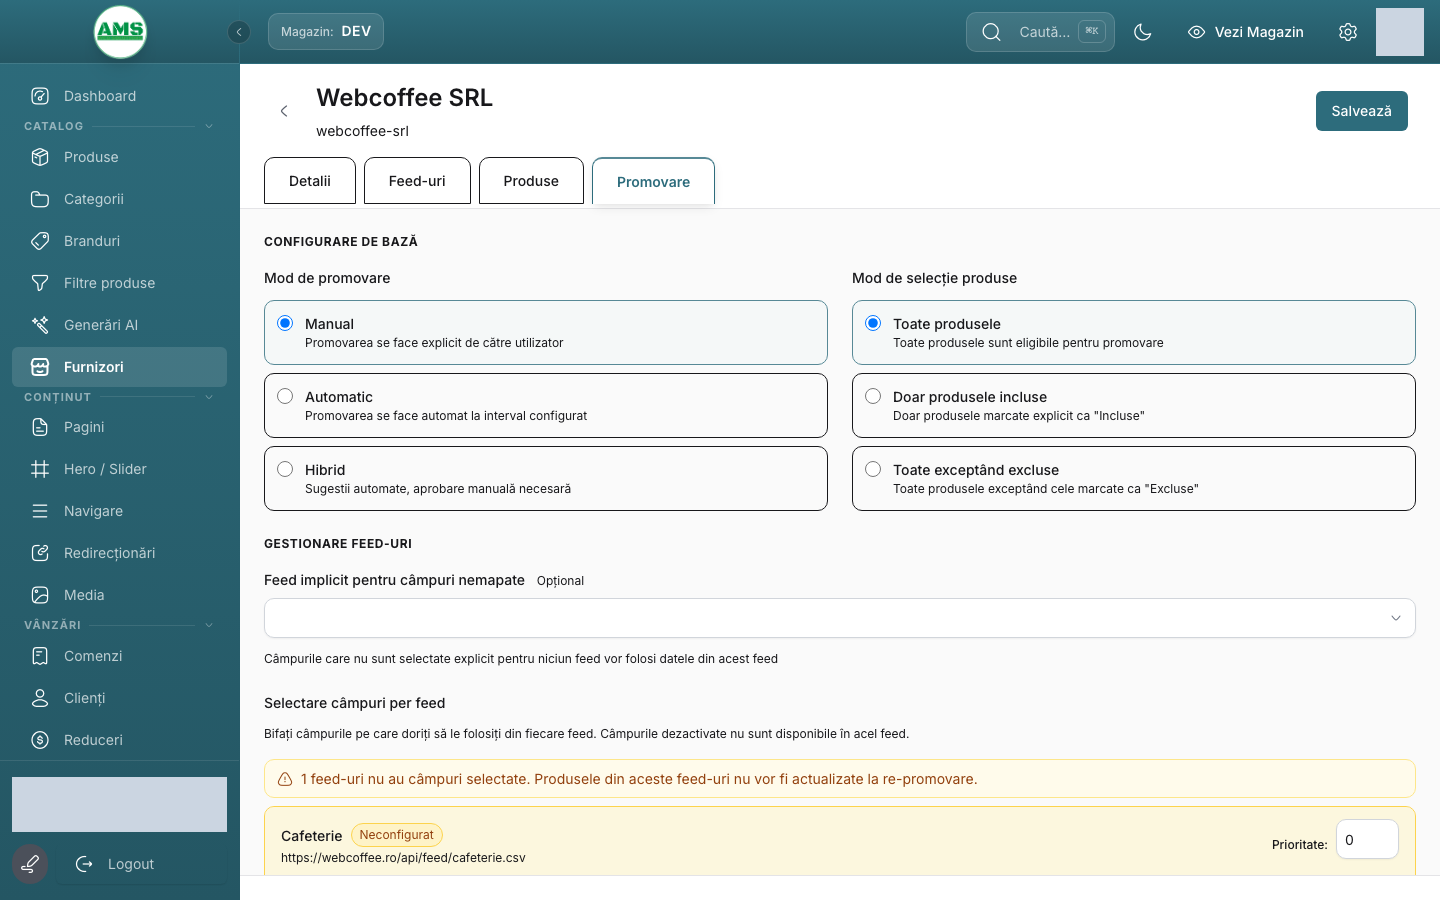Click the Cafeterie feed name
This screenshot has width=1440, height=900.
312,836
